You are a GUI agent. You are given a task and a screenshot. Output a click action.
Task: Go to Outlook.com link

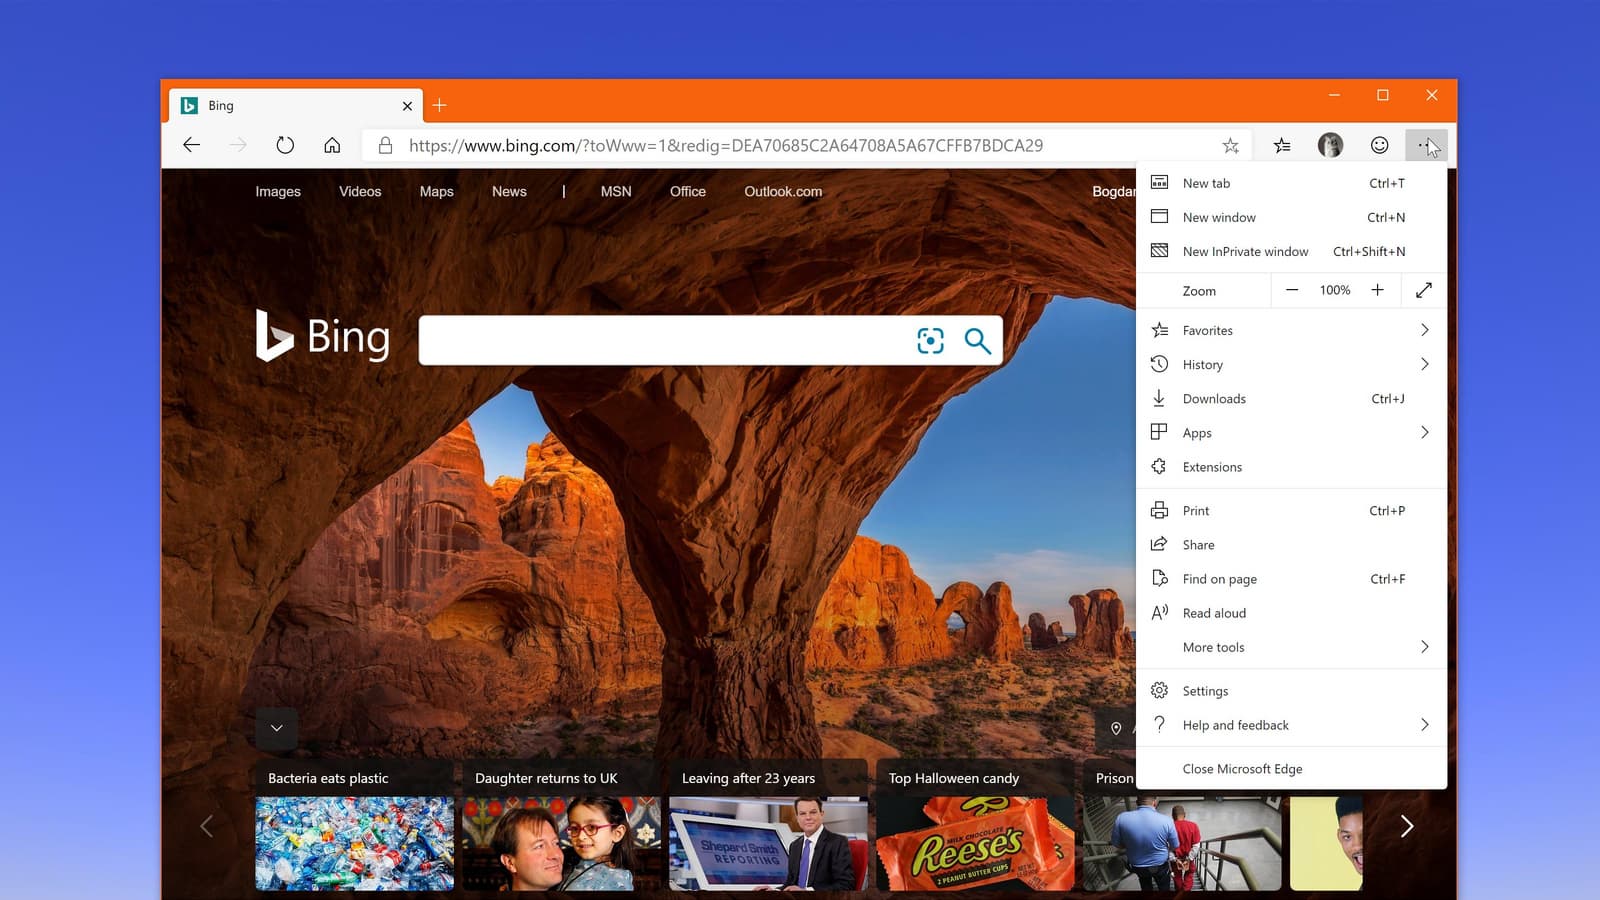tap(783, 191)
